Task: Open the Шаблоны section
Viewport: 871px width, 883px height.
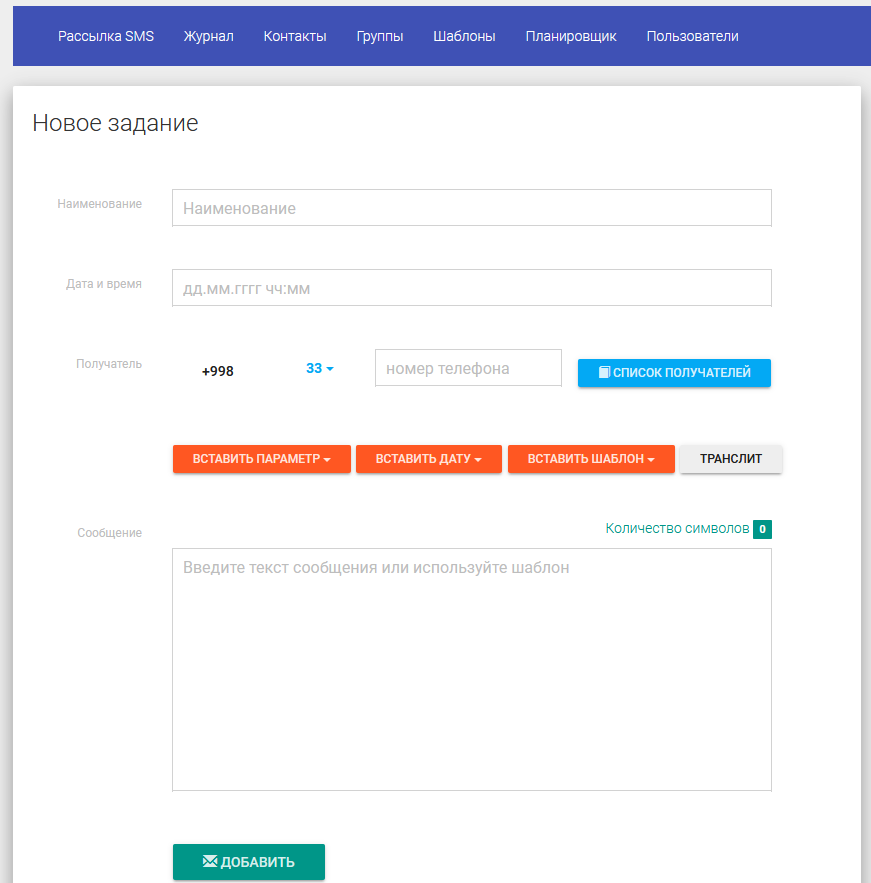Action: [464, 36]
